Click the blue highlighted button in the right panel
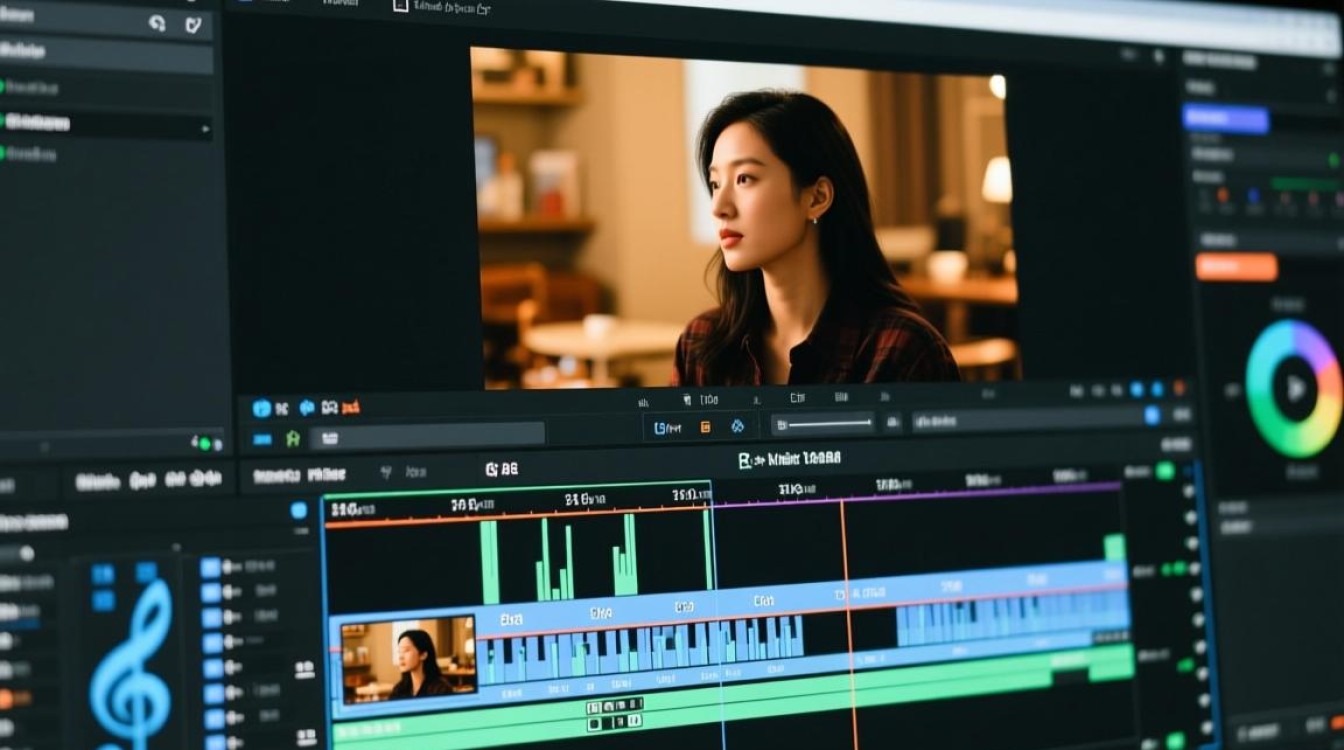1344x750 pixels. [1225, 119]
